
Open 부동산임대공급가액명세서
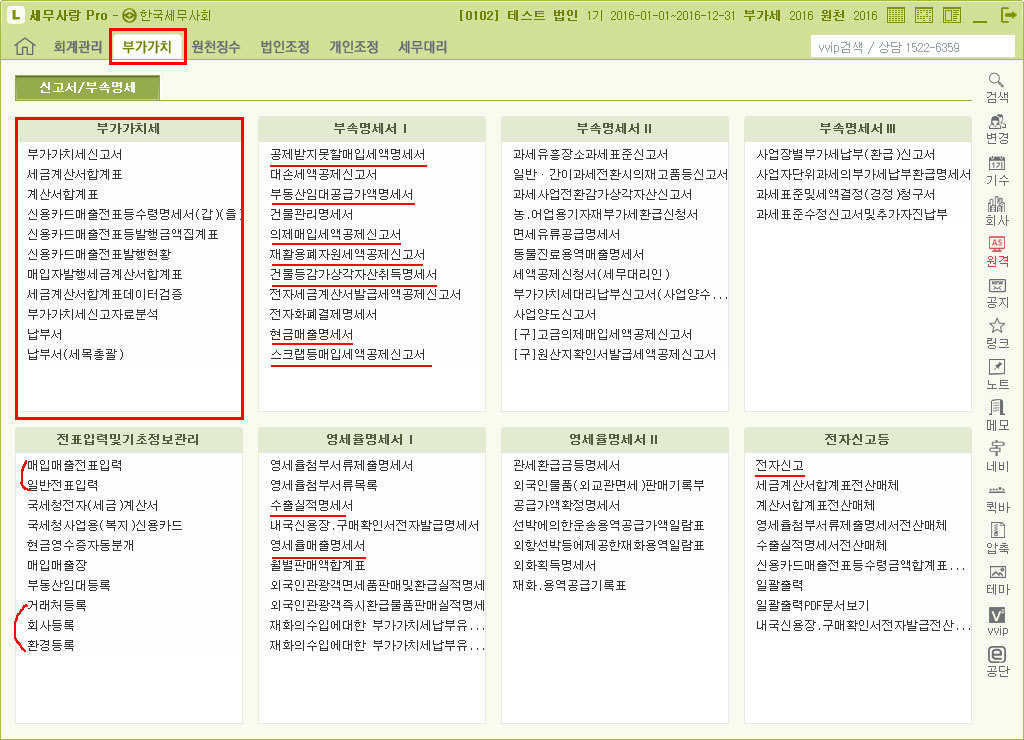(x=342, y=195)
